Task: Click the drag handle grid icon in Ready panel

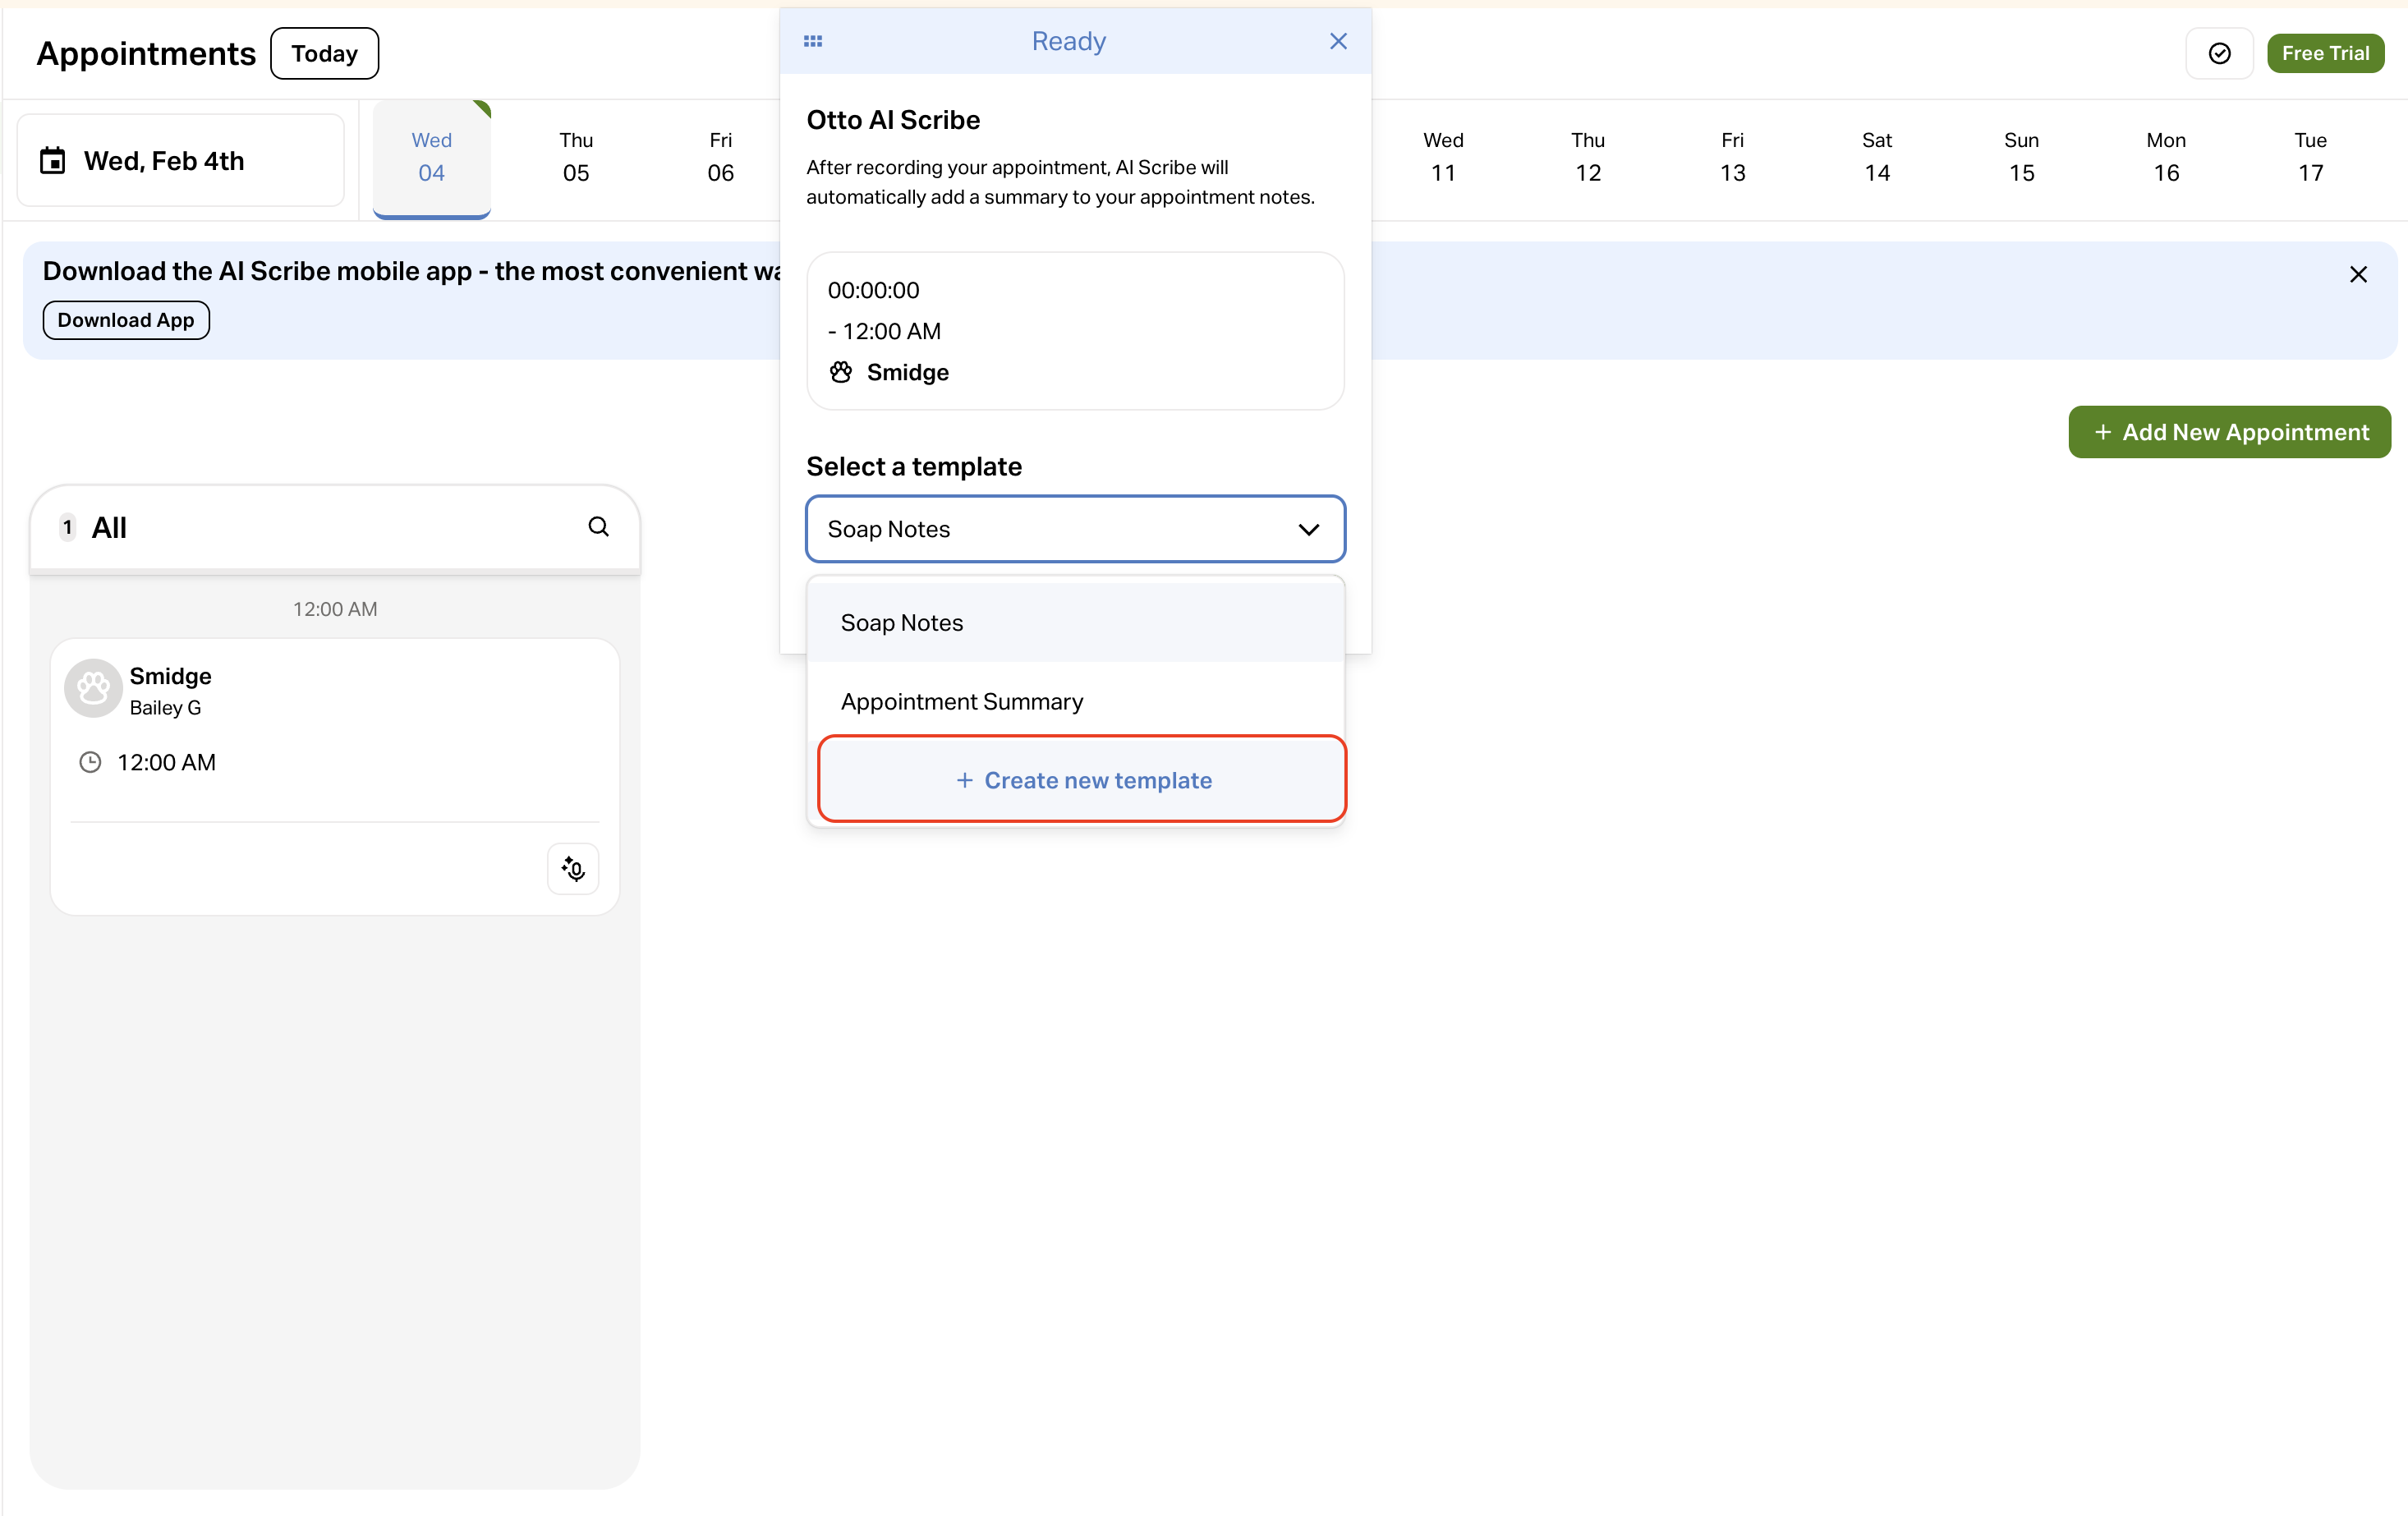Action: tap(813, 41)
